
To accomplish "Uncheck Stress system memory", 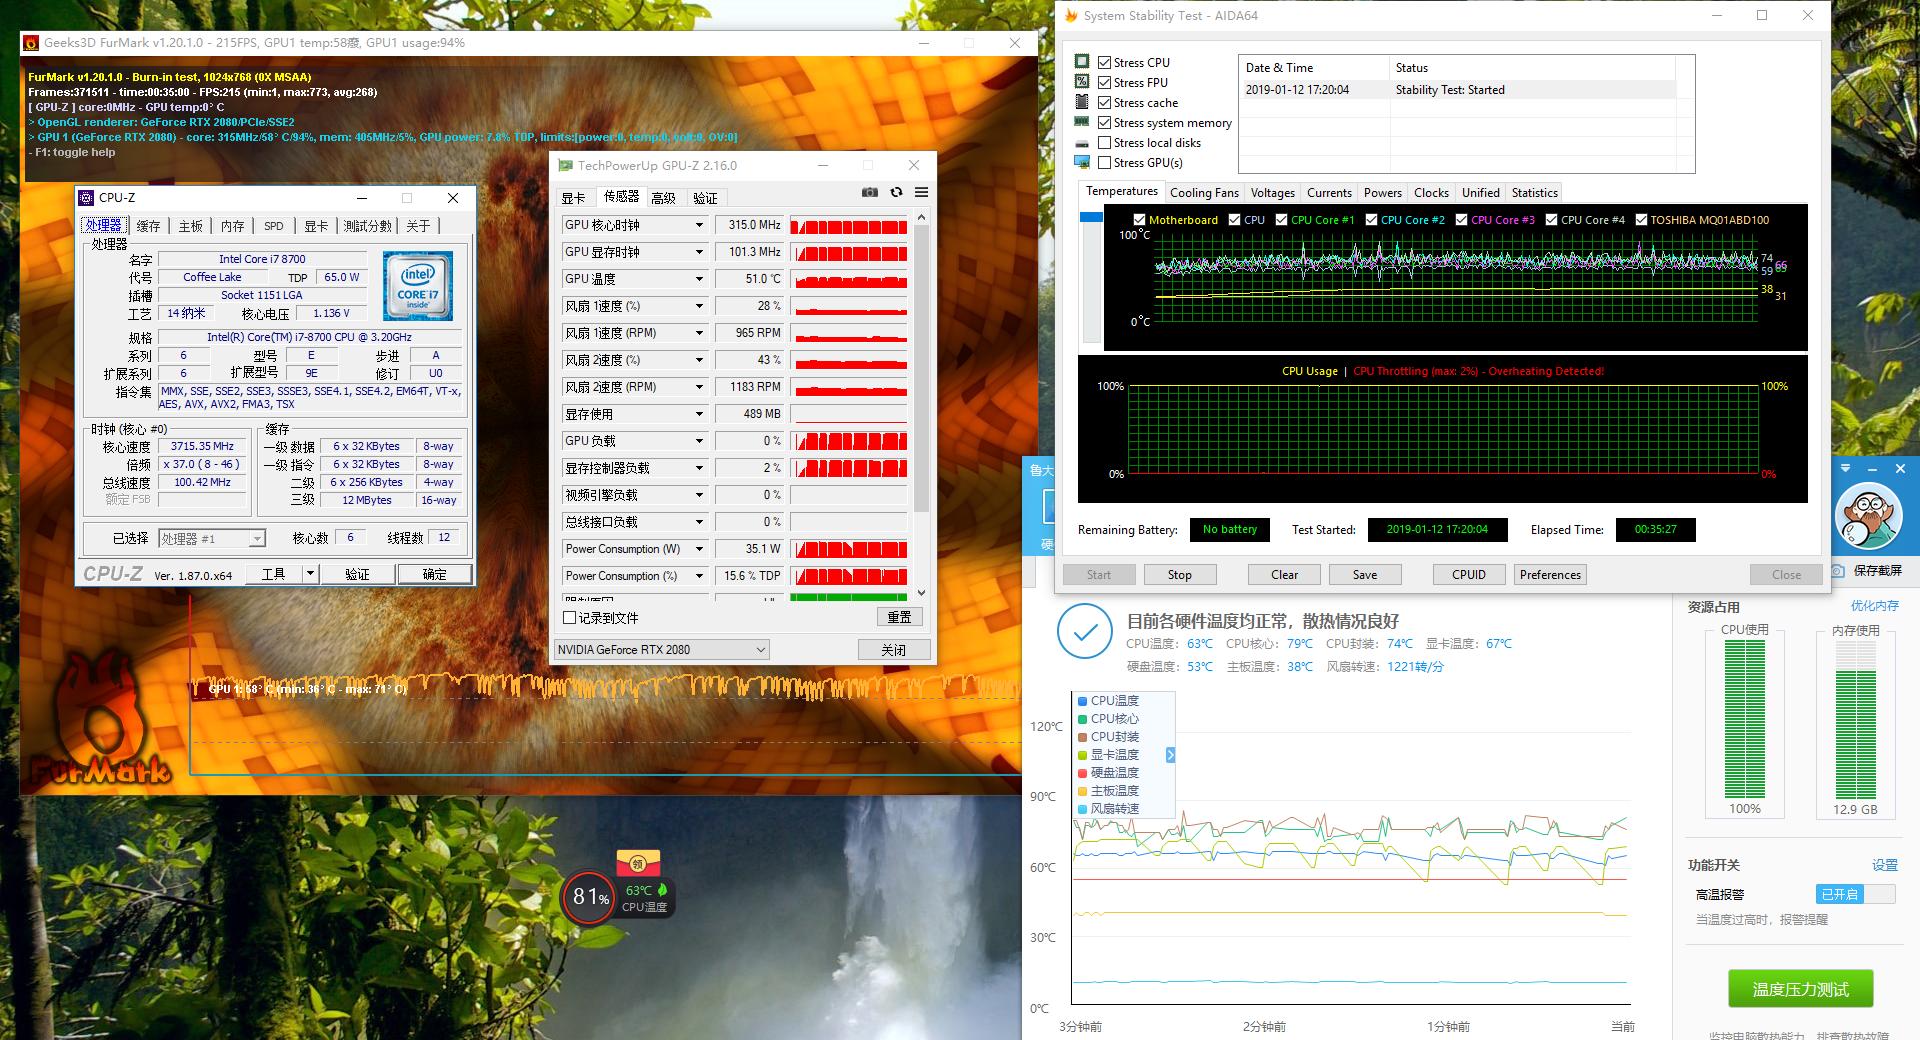I will pyautogui.click(x=1104, y=122).
